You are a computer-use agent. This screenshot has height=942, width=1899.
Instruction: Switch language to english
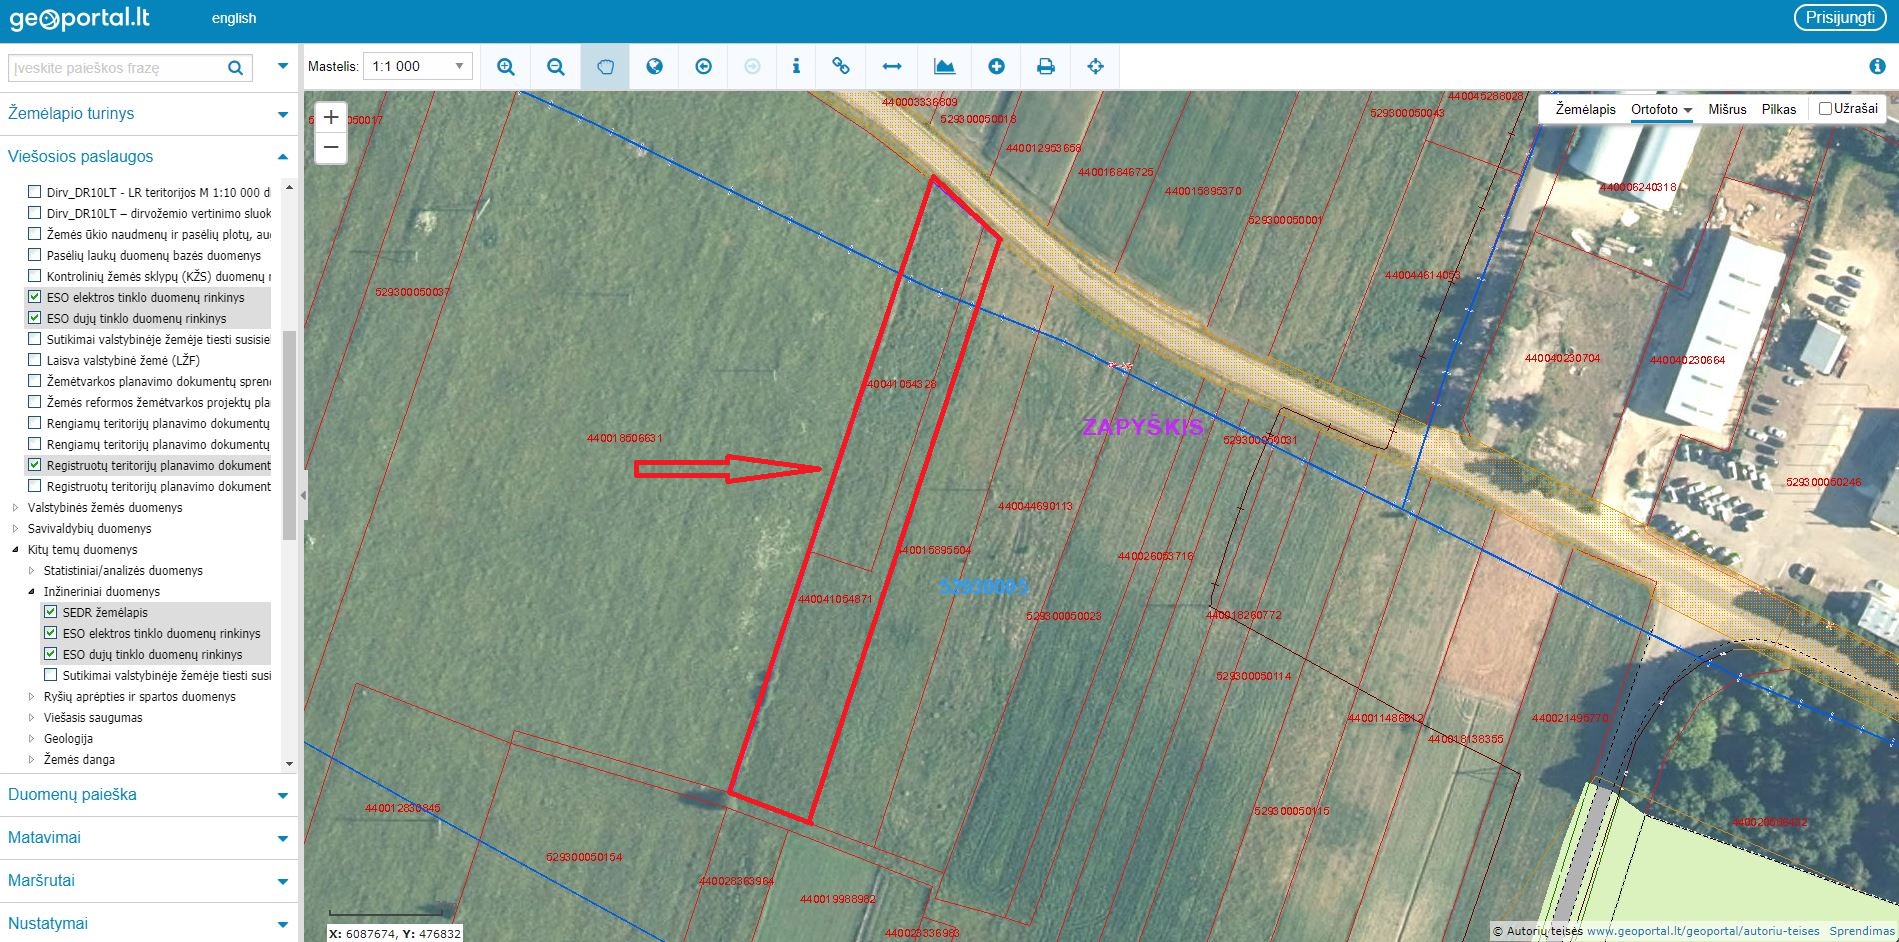tap(234, 18)
